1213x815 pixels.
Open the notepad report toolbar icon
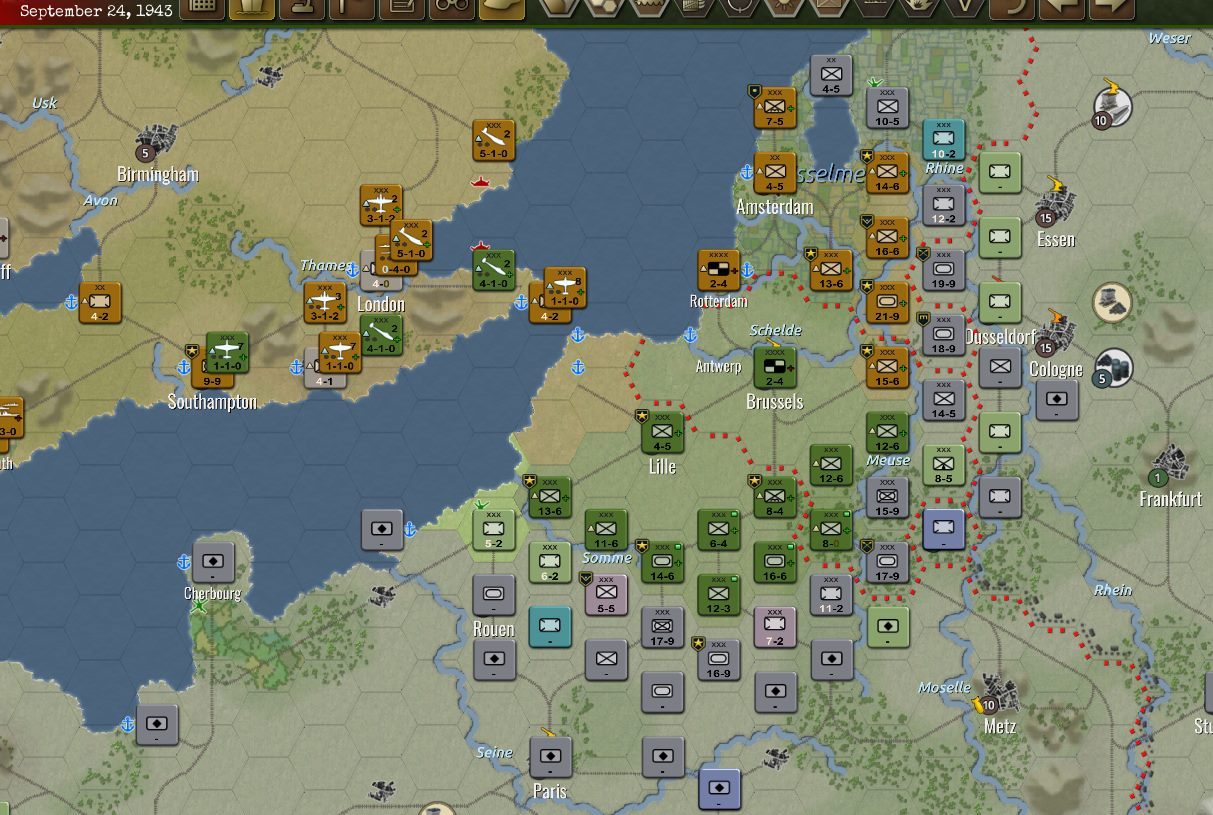(403, 8)
